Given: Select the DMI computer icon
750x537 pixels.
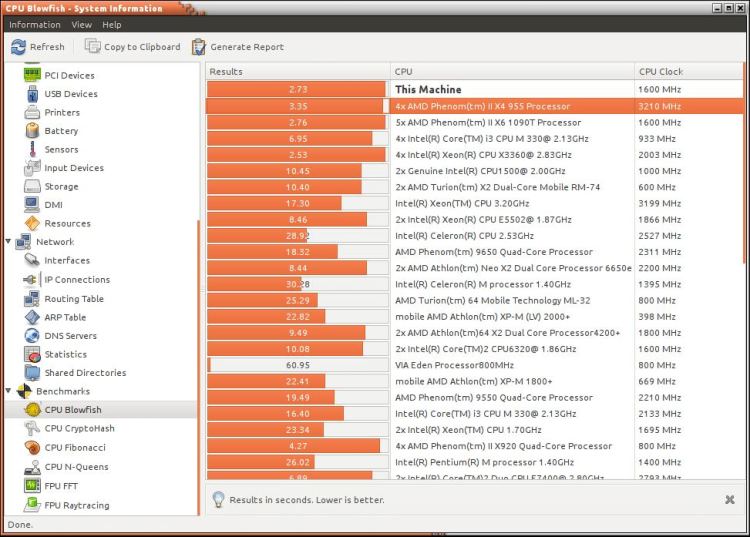Looking at the screenshot, I should [x=32, y=205].
